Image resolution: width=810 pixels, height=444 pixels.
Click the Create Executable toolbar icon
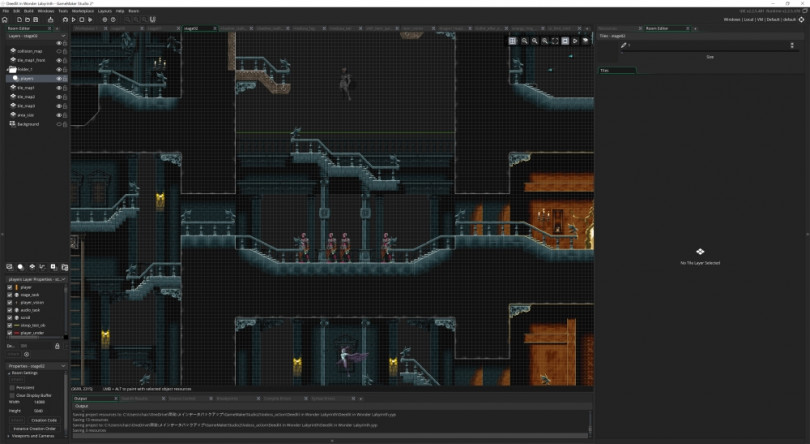[51, 20]
